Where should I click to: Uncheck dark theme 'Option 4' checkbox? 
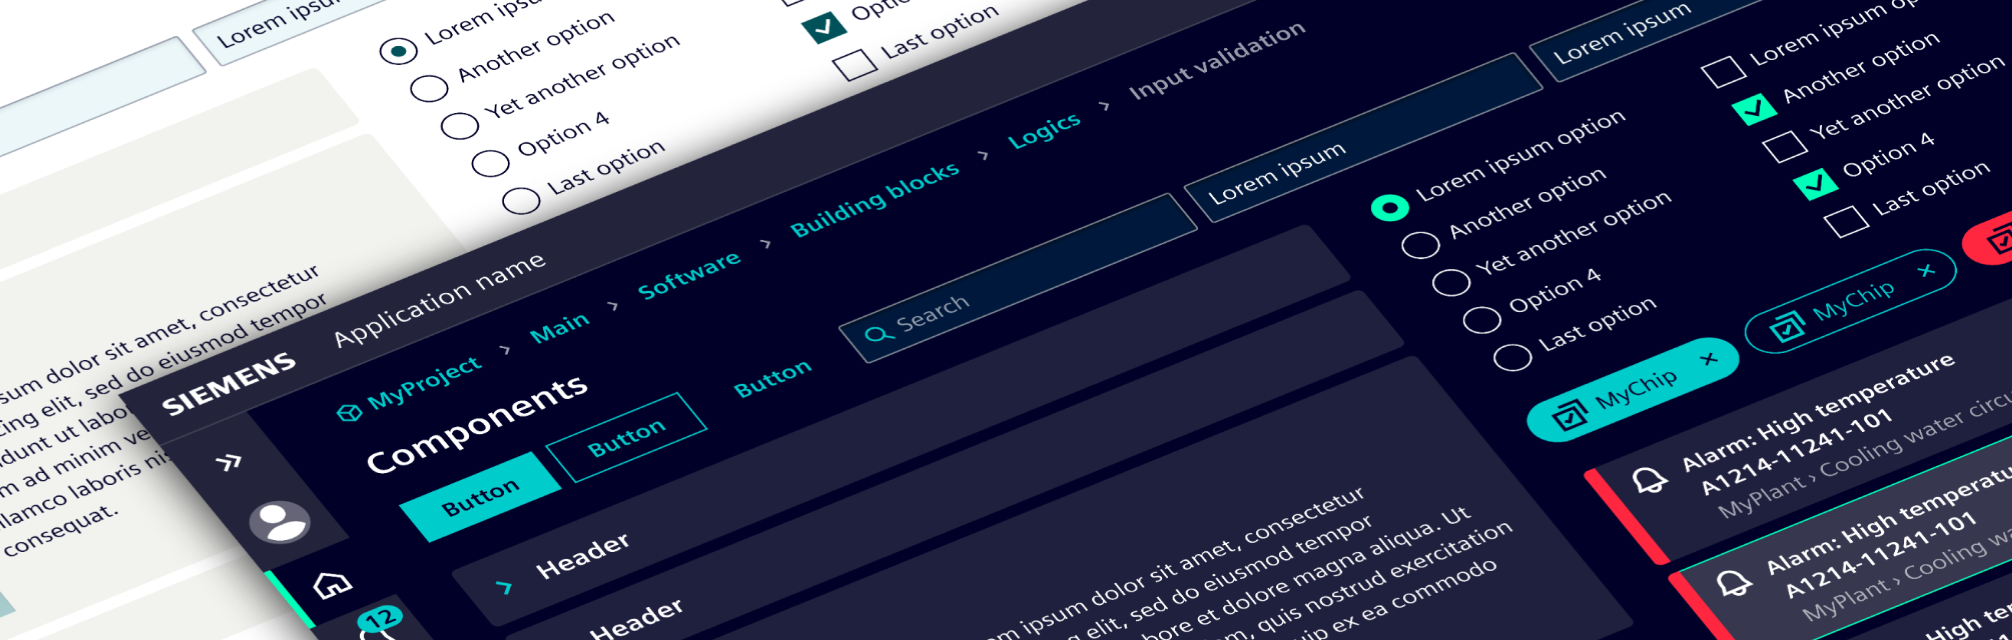[1814, 184]
